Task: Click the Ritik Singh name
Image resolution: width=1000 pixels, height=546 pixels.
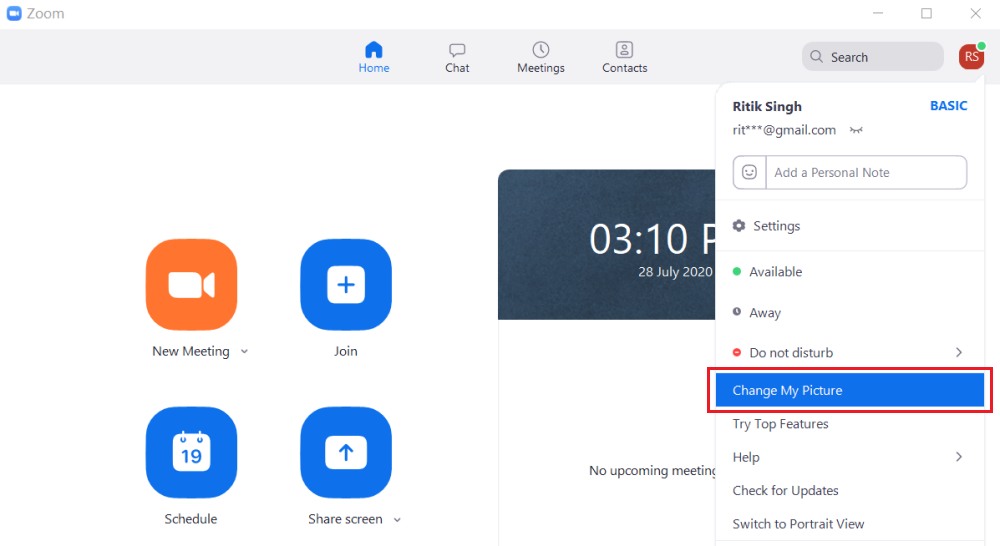Action: click(767, 107)
